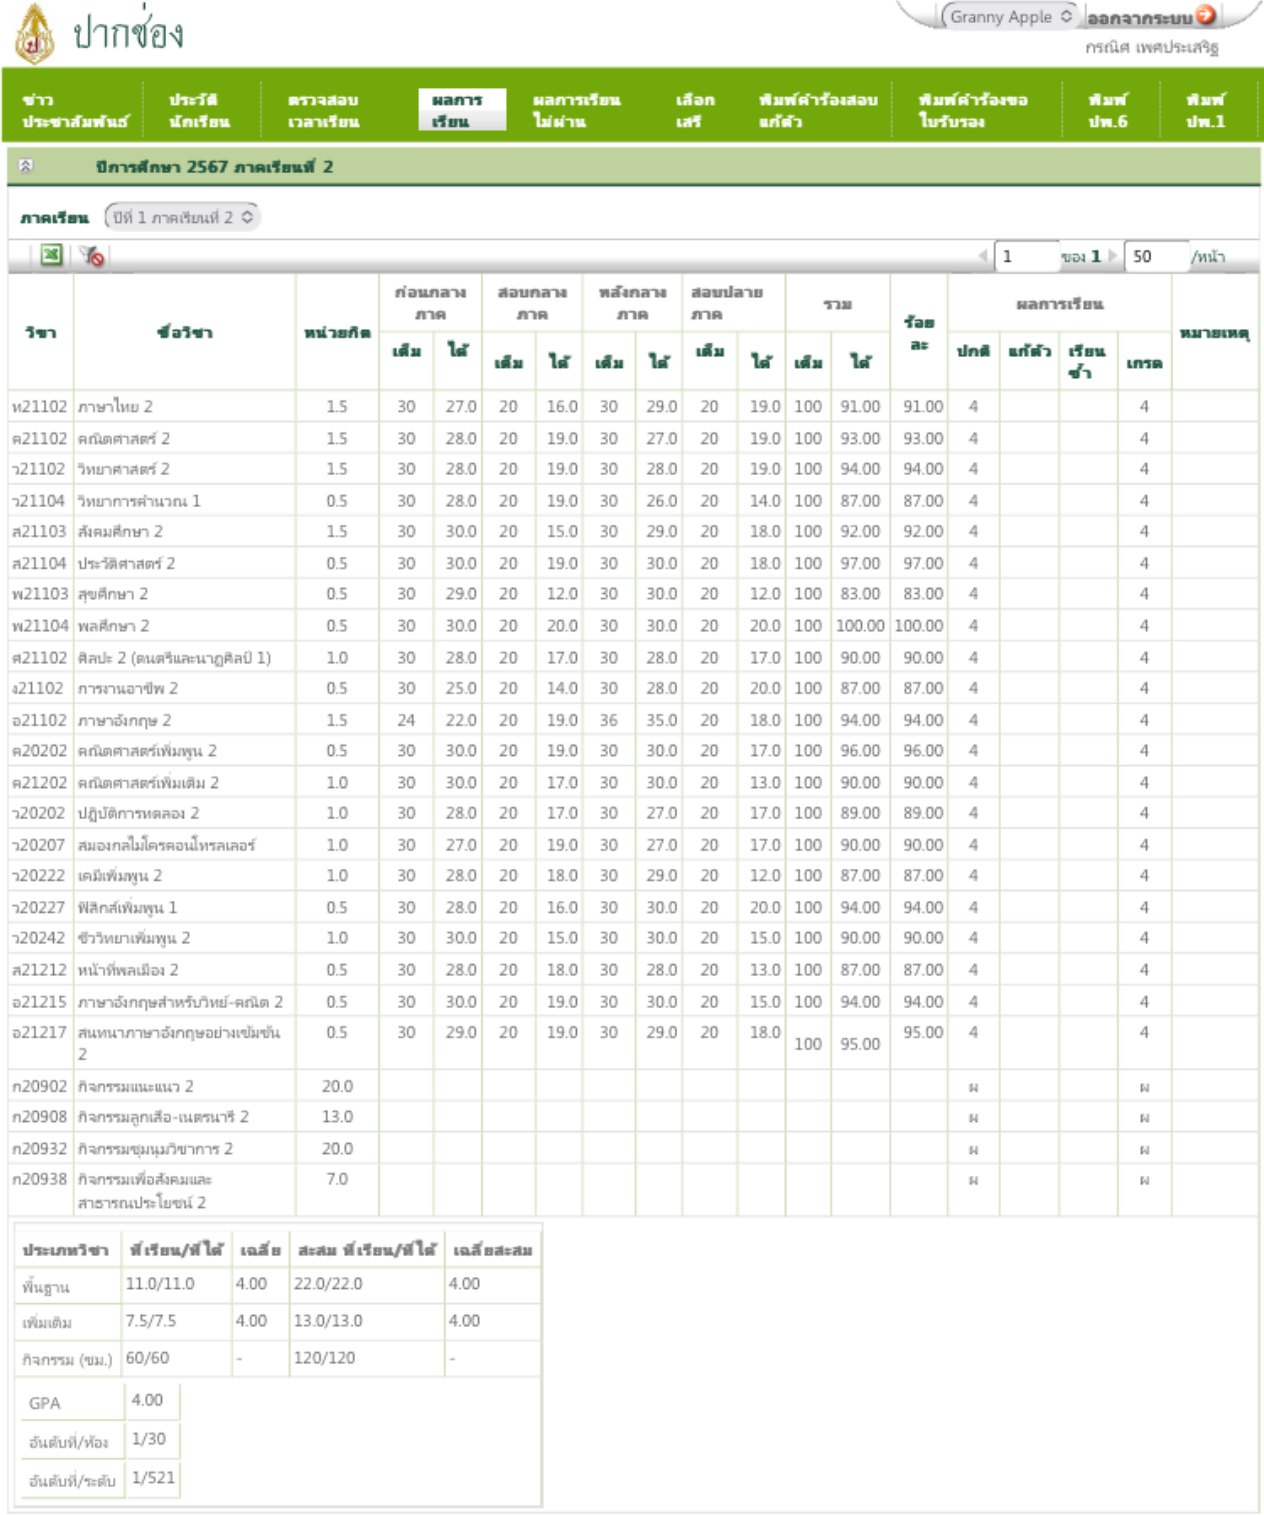Image resolution: width=1264 pixels, height=1515 pixels.
Task: Open the Granny Apple theme dropdown
Action: click(1009, 16)
